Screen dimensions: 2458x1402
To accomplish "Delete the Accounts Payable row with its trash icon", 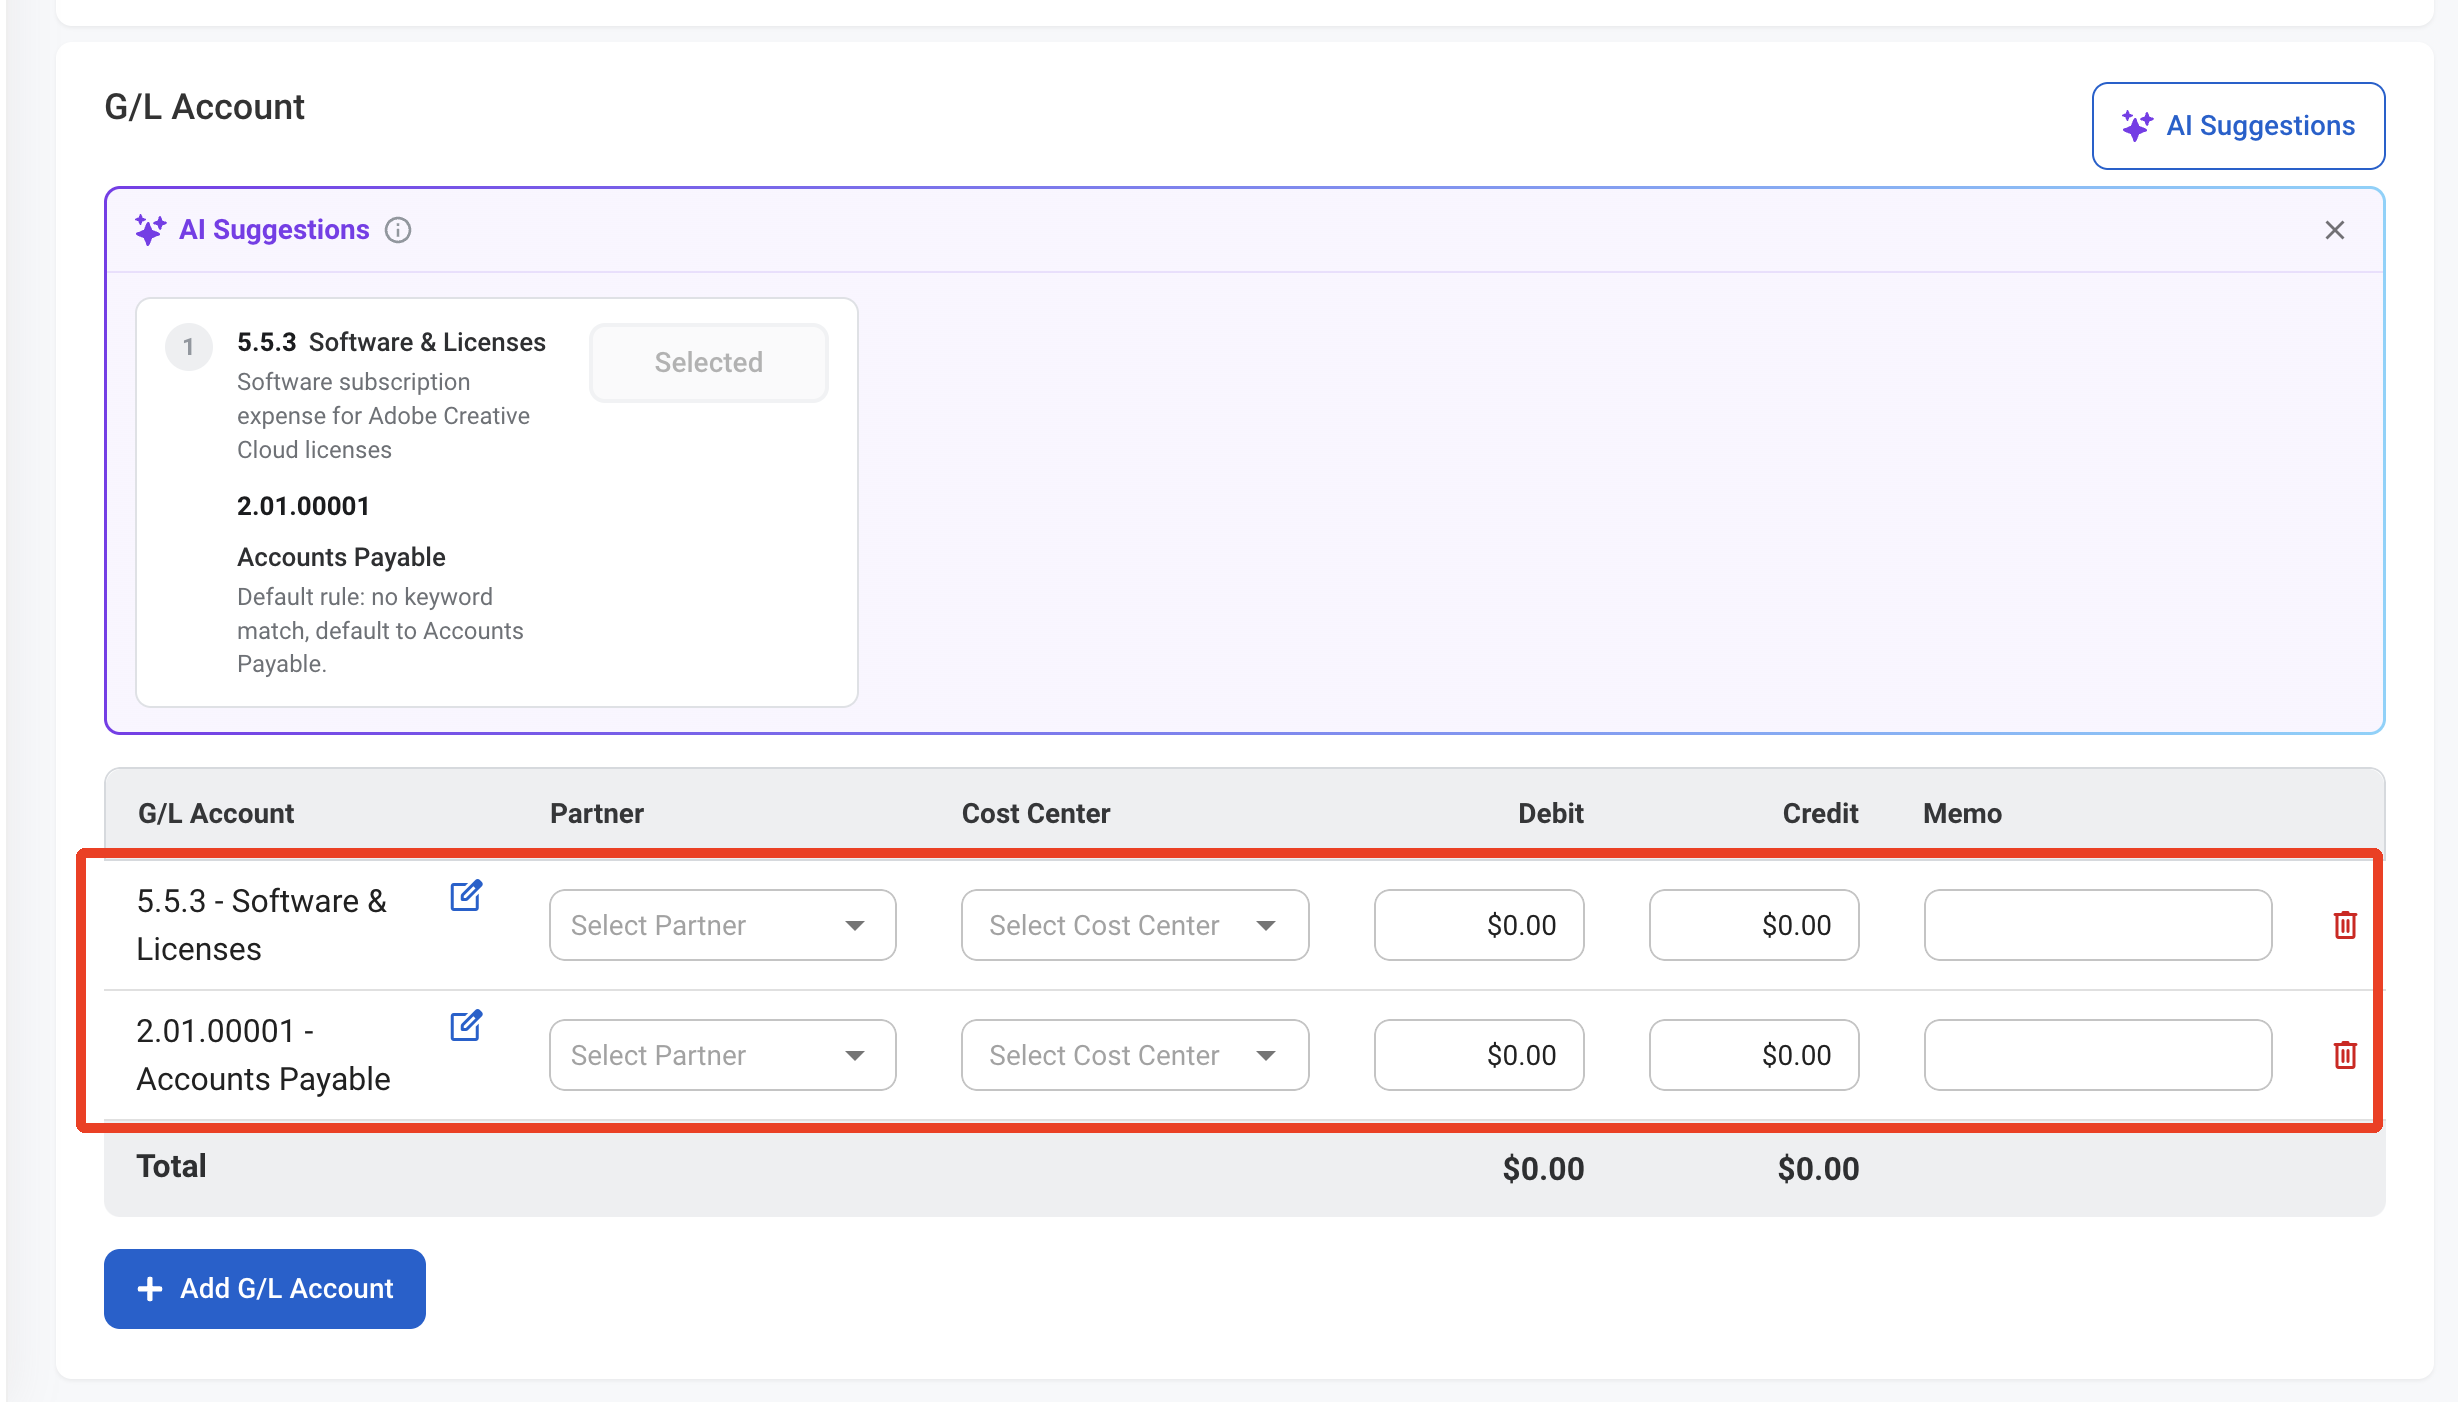I will (x=2345, y=1055).
